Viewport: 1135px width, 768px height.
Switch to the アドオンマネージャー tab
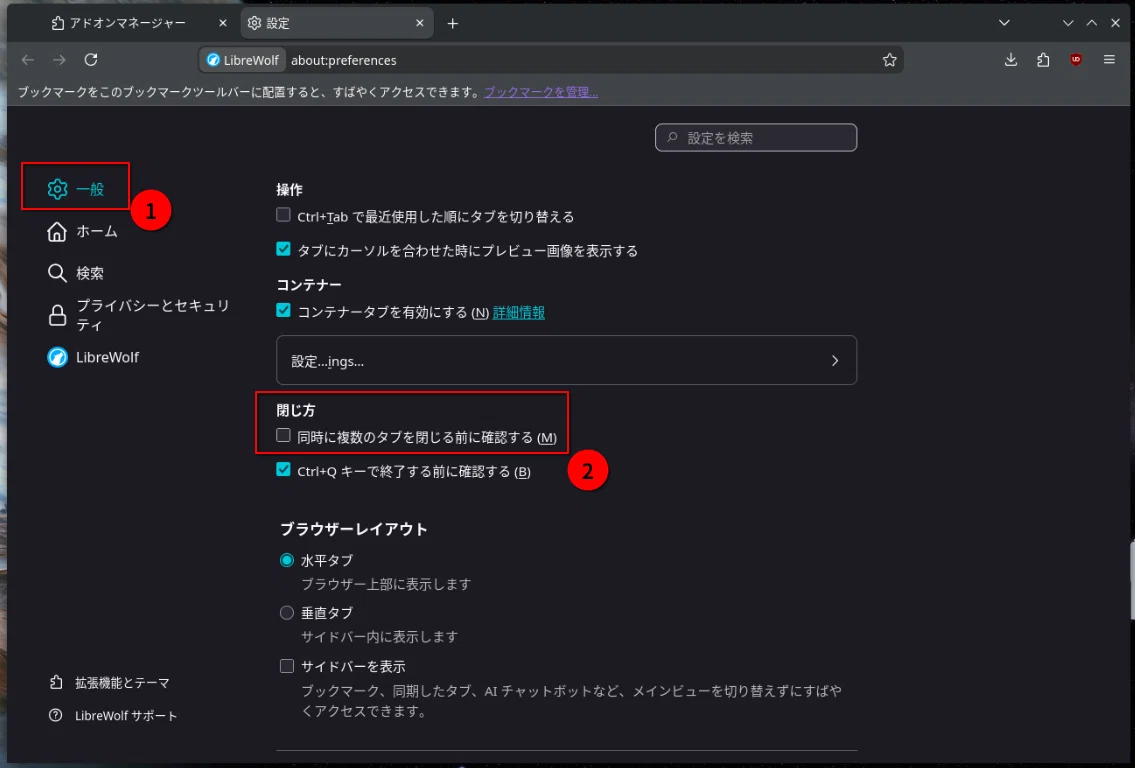point(128,23)
